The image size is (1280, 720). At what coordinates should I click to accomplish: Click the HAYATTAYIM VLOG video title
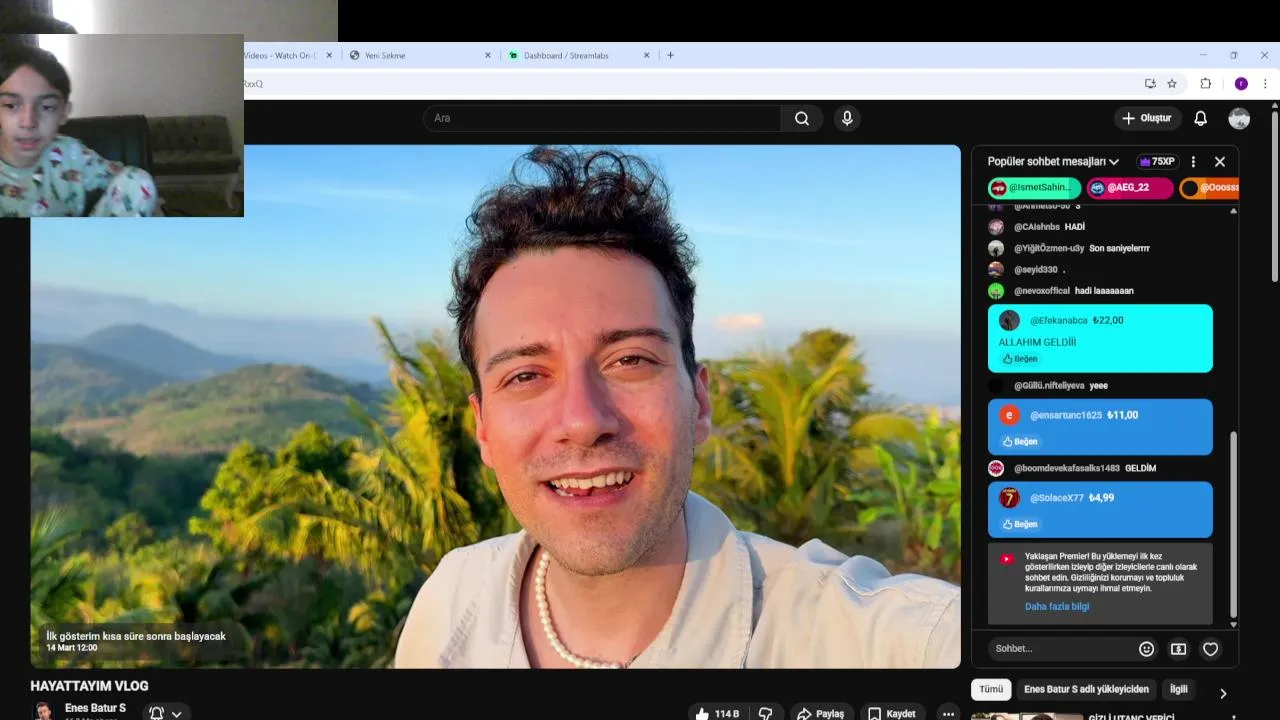[89, 686]
